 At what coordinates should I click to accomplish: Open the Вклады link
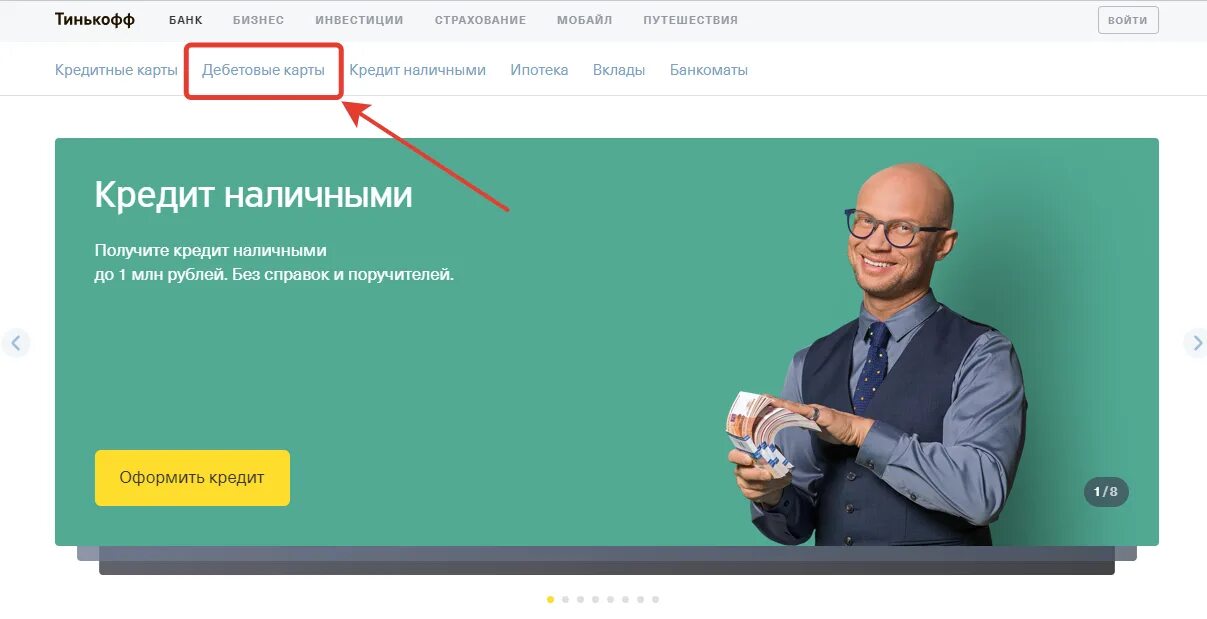click(619, 70)
